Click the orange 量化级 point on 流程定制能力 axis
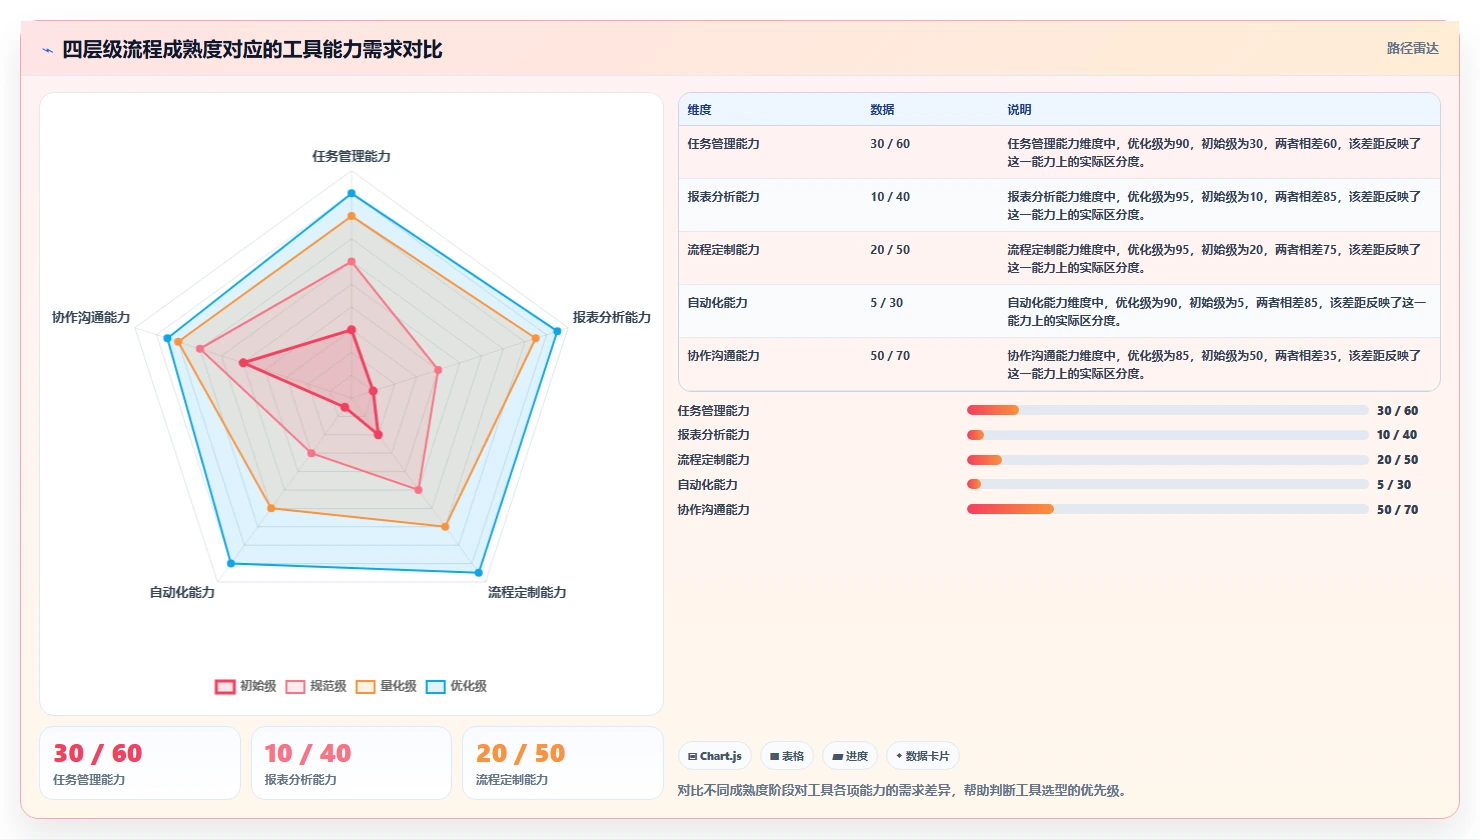 (445, 527)
